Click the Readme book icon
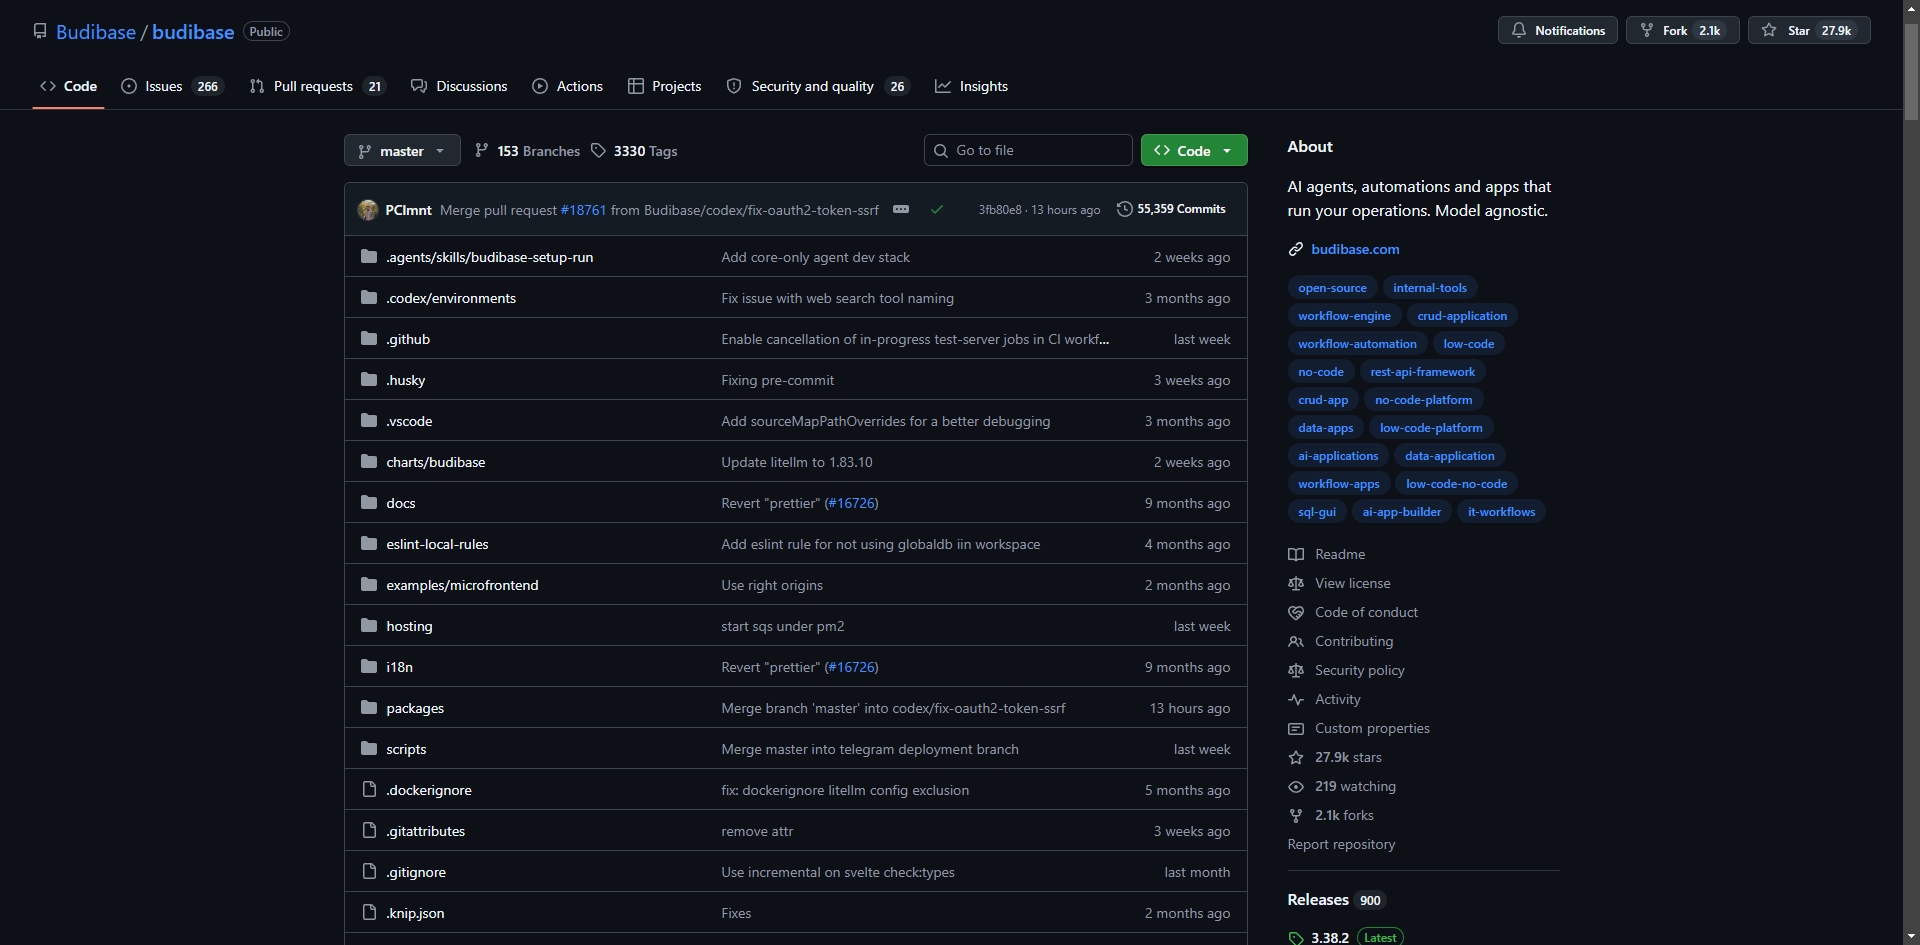 point(1296,555)
